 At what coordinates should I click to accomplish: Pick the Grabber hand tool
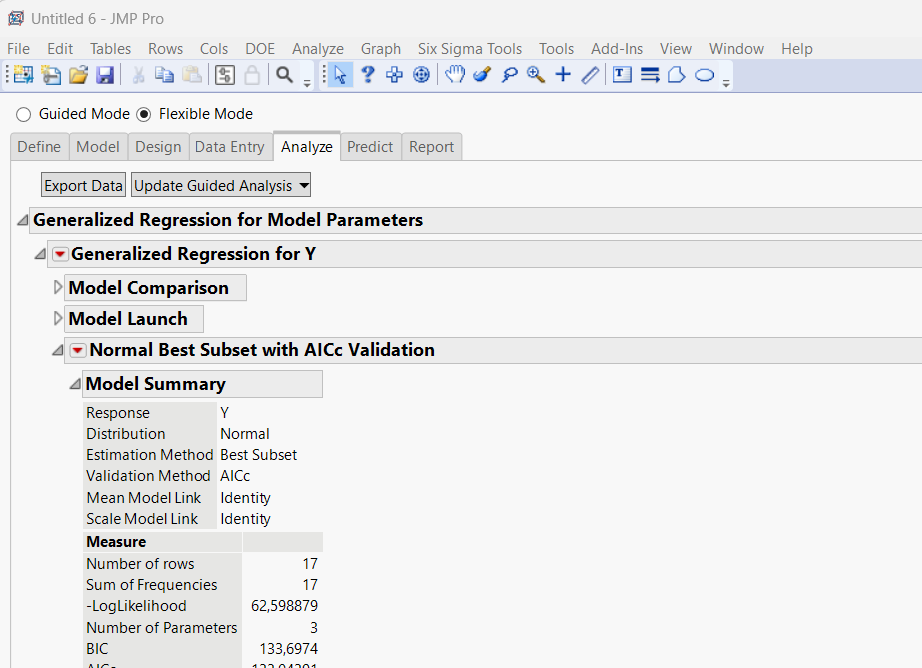[x=455, y=74]
